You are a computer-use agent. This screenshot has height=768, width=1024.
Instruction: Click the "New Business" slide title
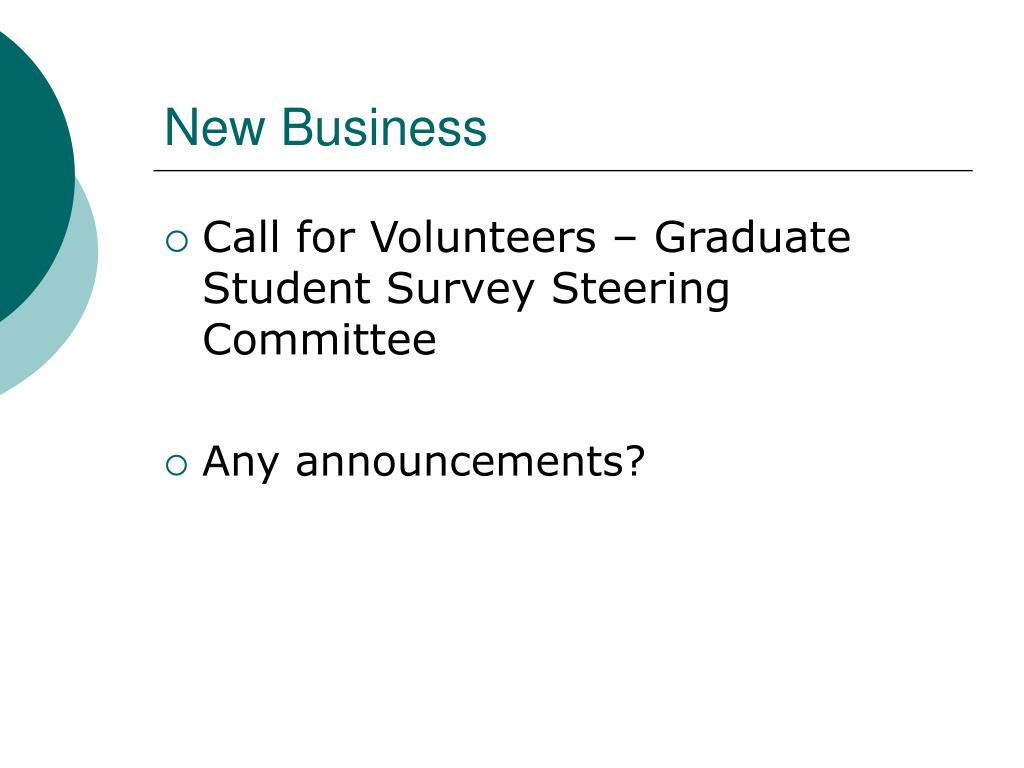coord(325,127)
